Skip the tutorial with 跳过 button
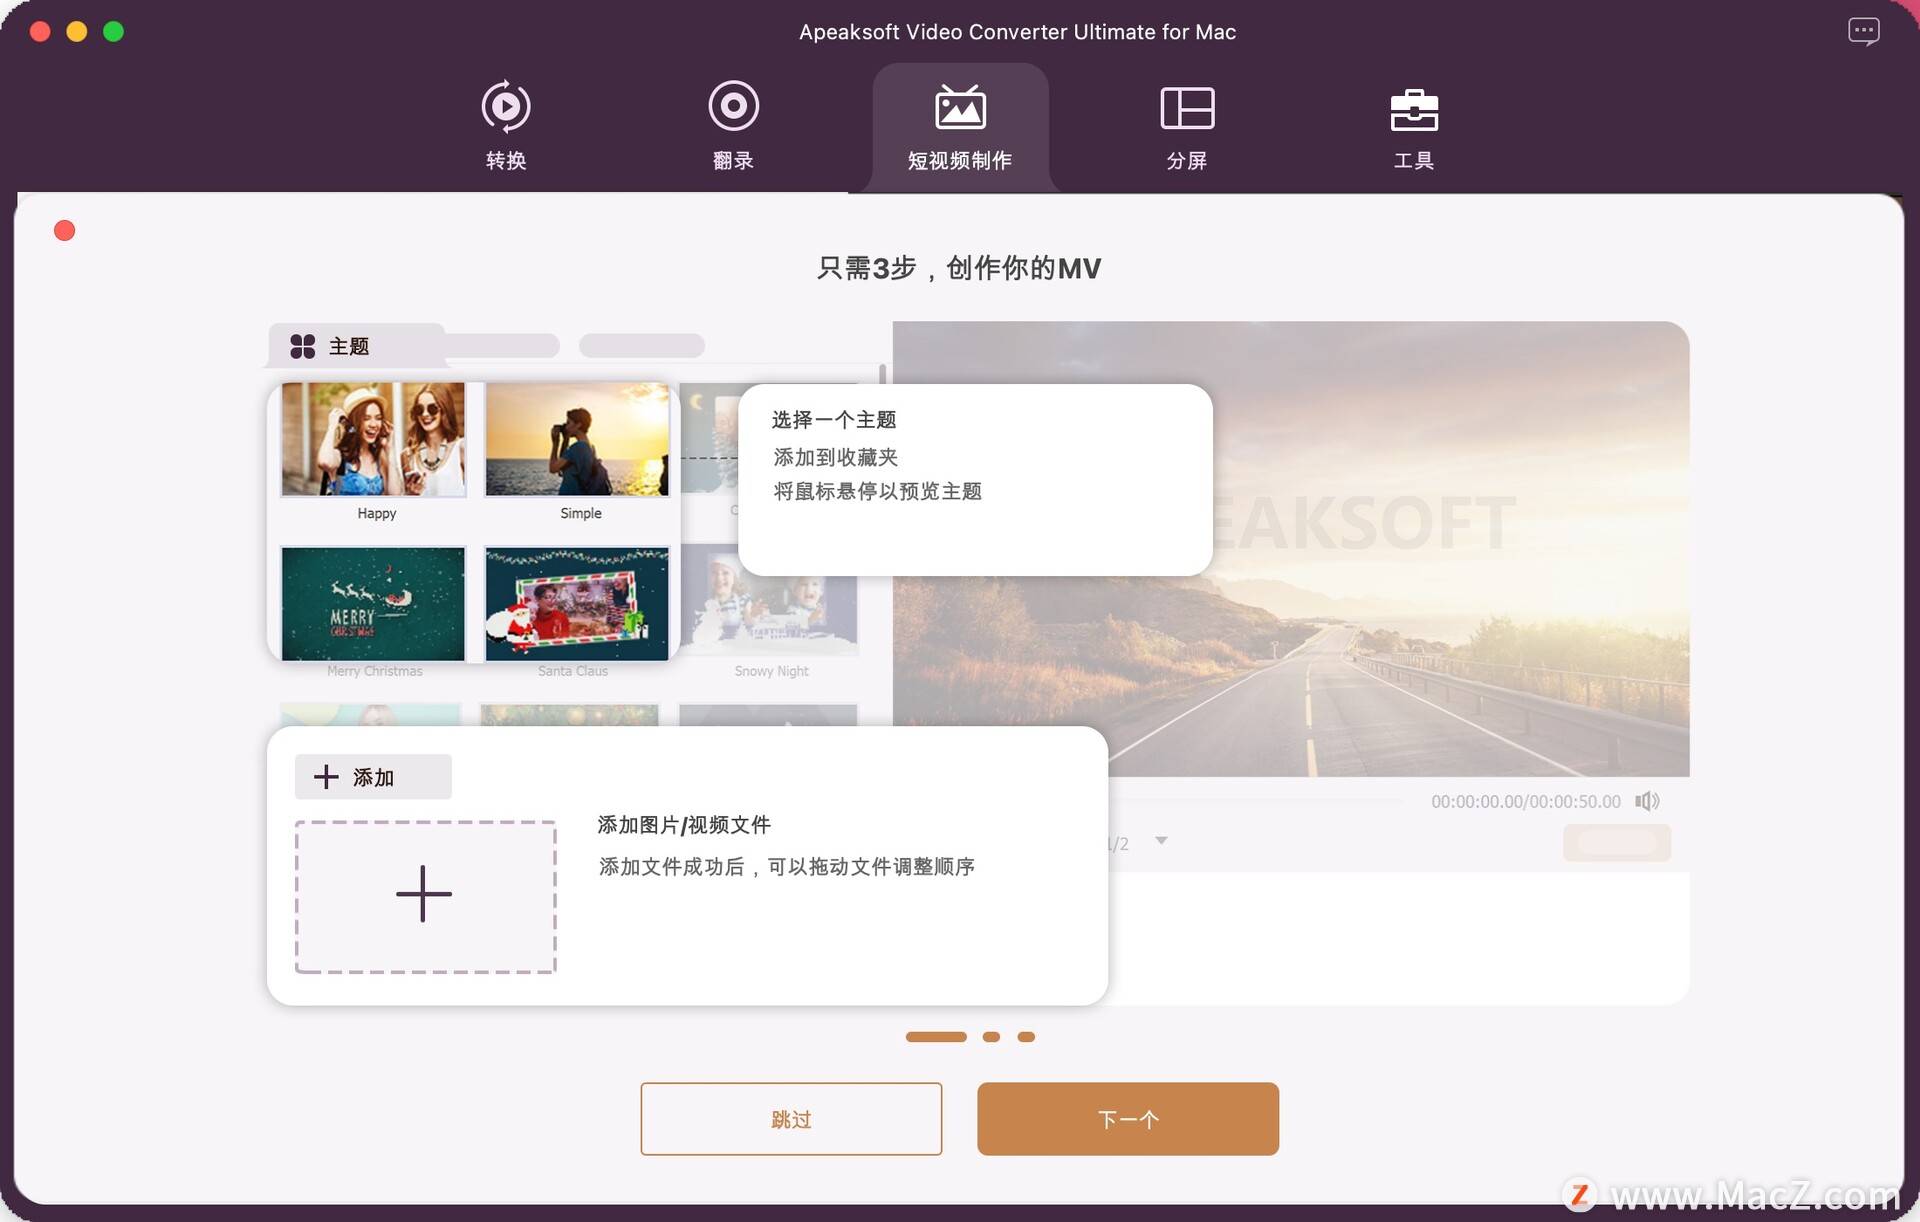Screen dimensions: 1920x1222 tap(791, 1119)
